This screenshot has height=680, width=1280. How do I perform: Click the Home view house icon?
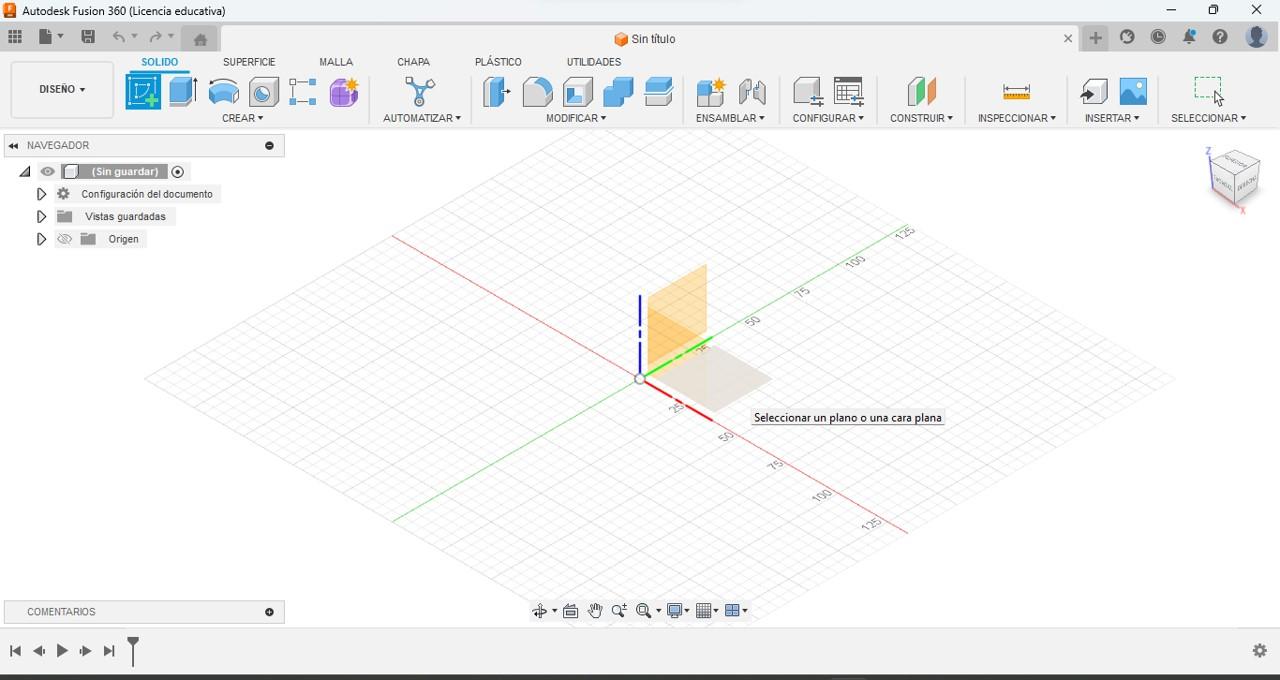click(x=200, y=39)
